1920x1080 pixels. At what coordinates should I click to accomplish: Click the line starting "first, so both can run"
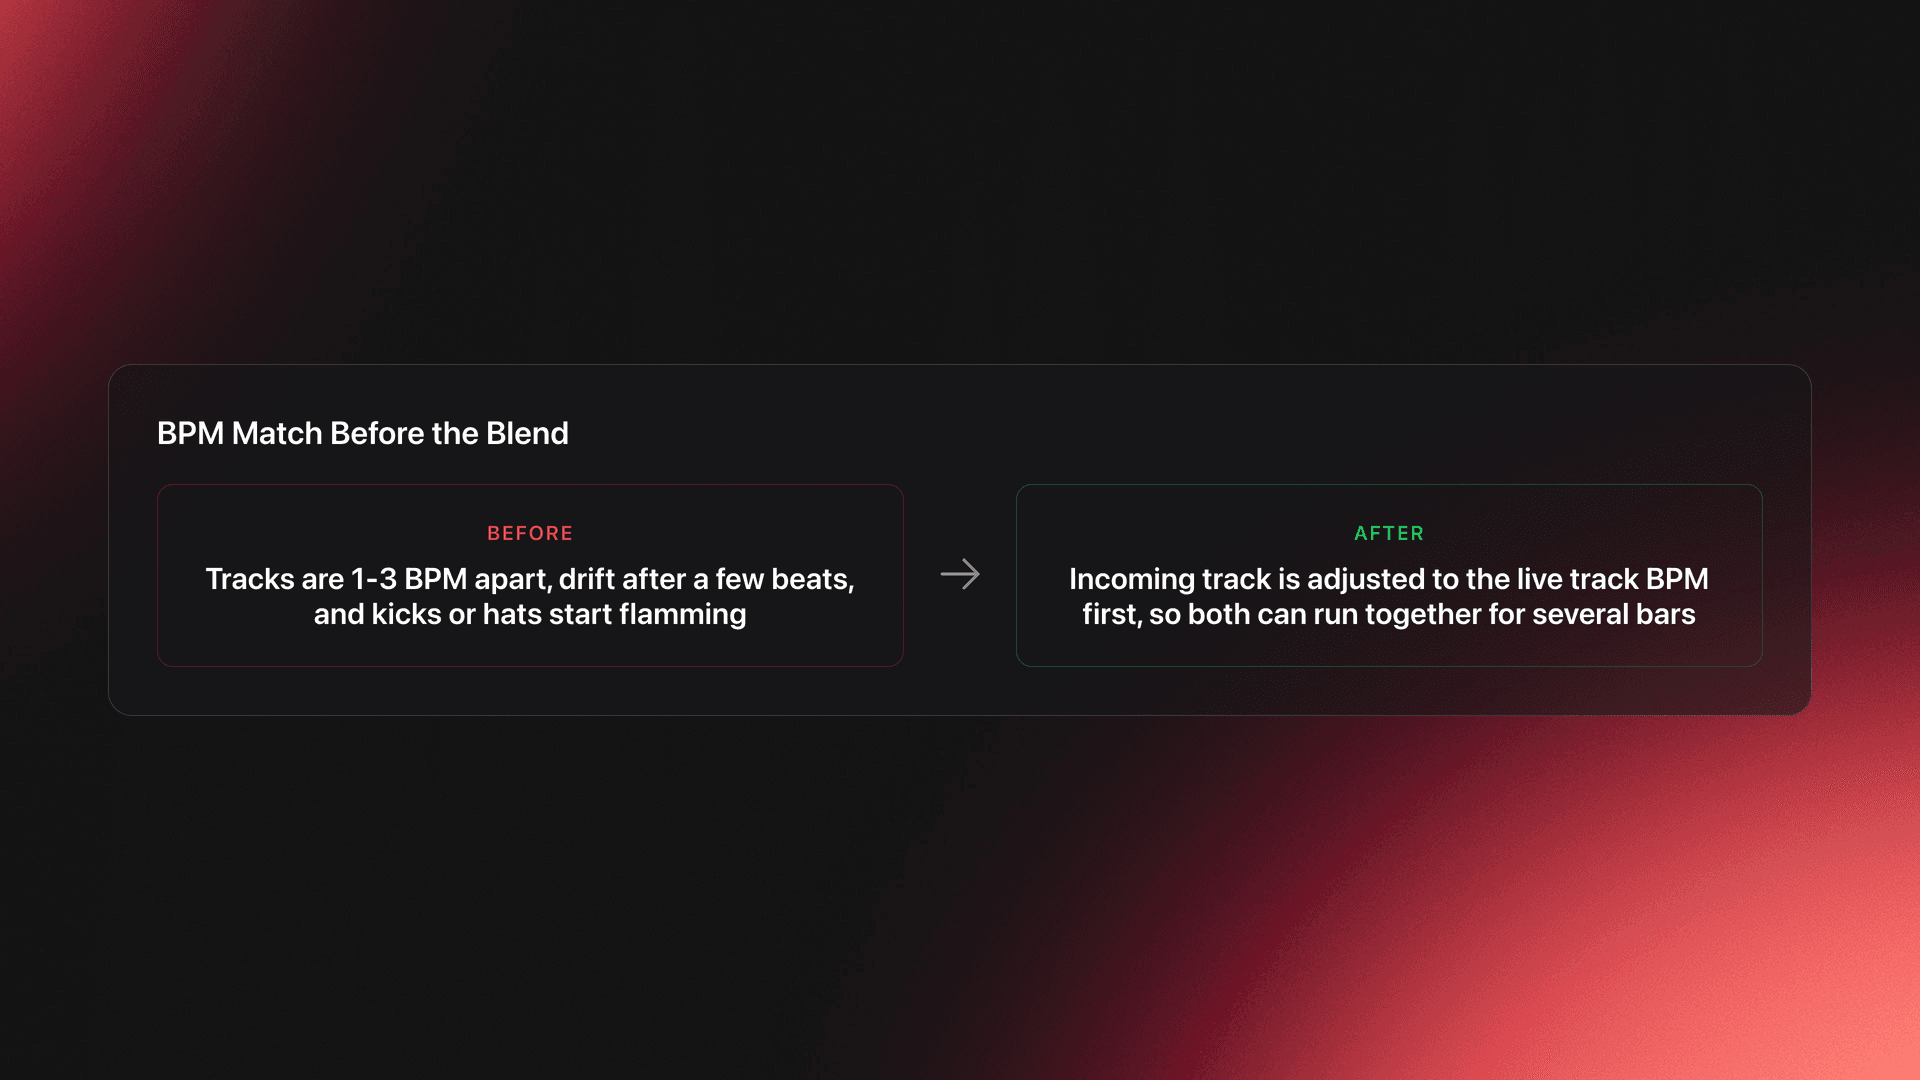(x=1389, y=614)
